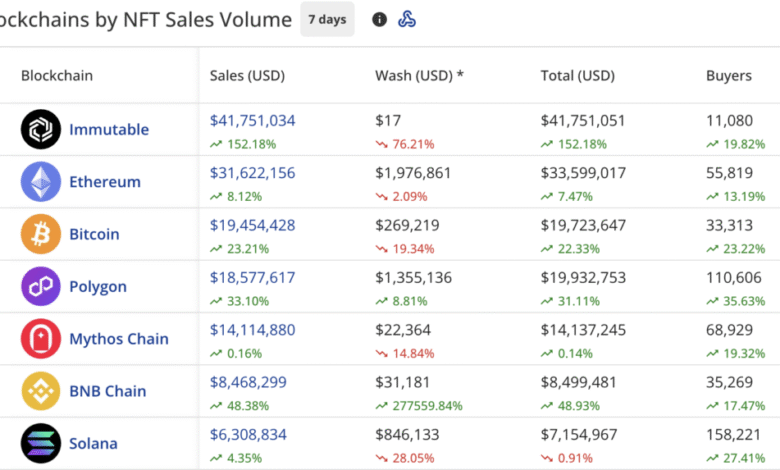Sort by the Buyers column header
The height and width of the screenshot is (470, 780).
pos(729,76)
